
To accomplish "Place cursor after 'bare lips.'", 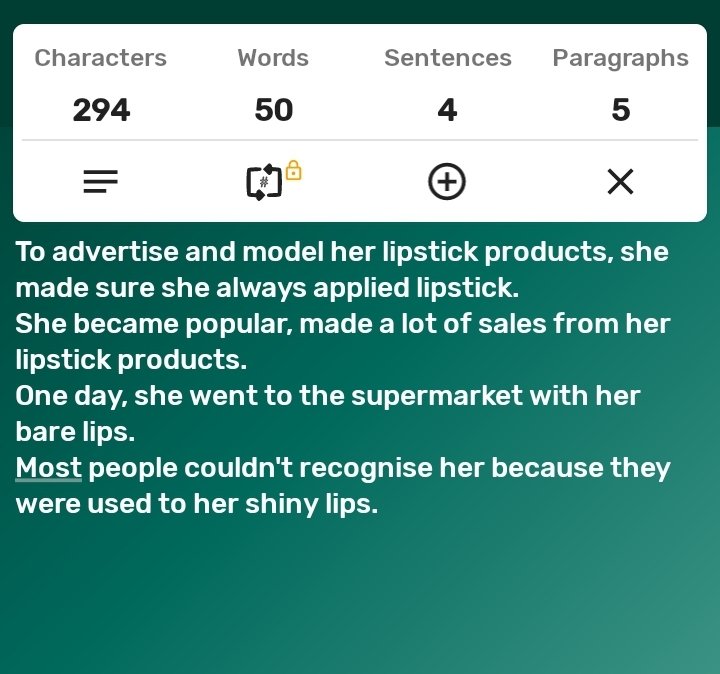I will pyautogui.click(x=136, y=432).
